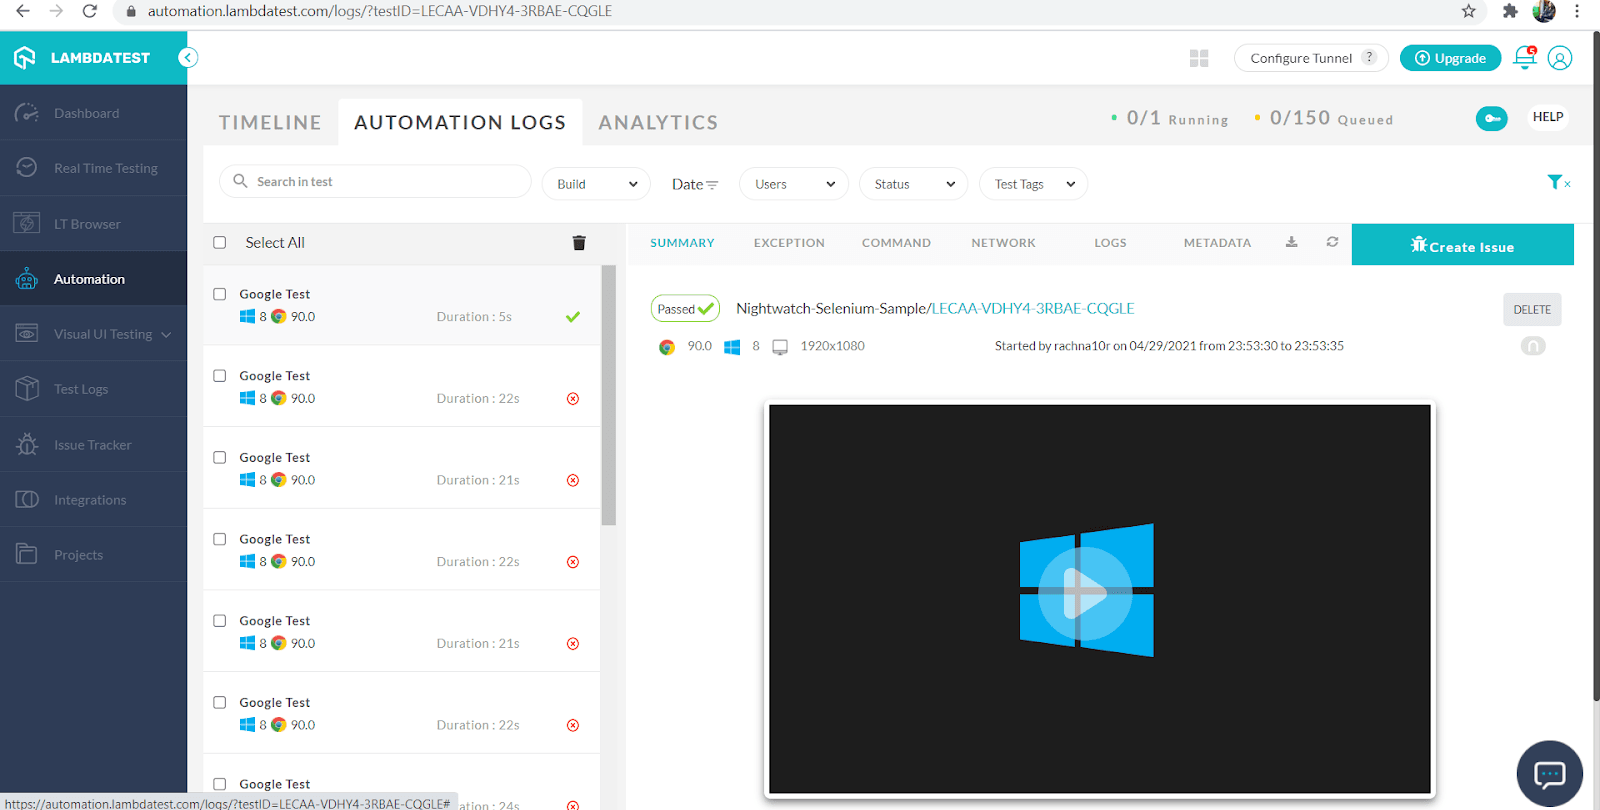Screen dimensions: 1600x810
Task: Open the Build dropdown
Action: 596,184
